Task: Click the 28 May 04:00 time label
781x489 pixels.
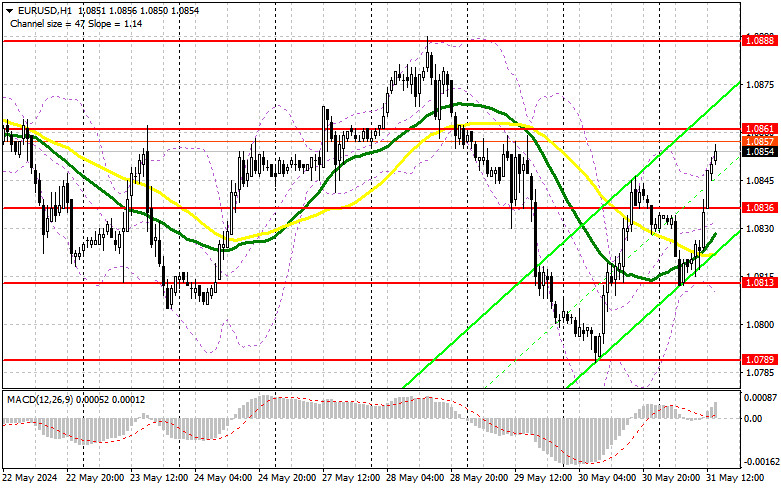Action: tap(415, 478)
